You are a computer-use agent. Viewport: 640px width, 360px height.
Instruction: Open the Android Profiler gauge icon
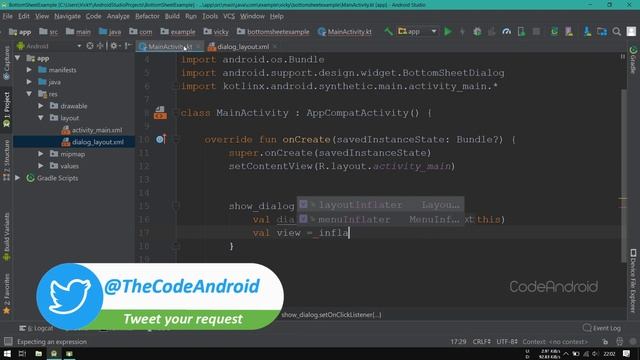tap(507, 31)
